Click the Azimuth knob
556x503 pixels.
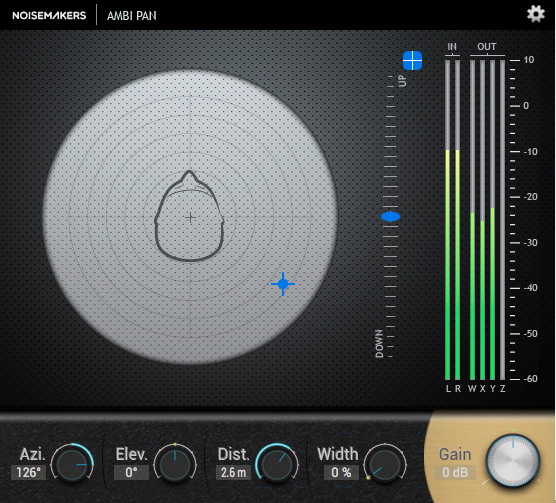coord(72,464)
